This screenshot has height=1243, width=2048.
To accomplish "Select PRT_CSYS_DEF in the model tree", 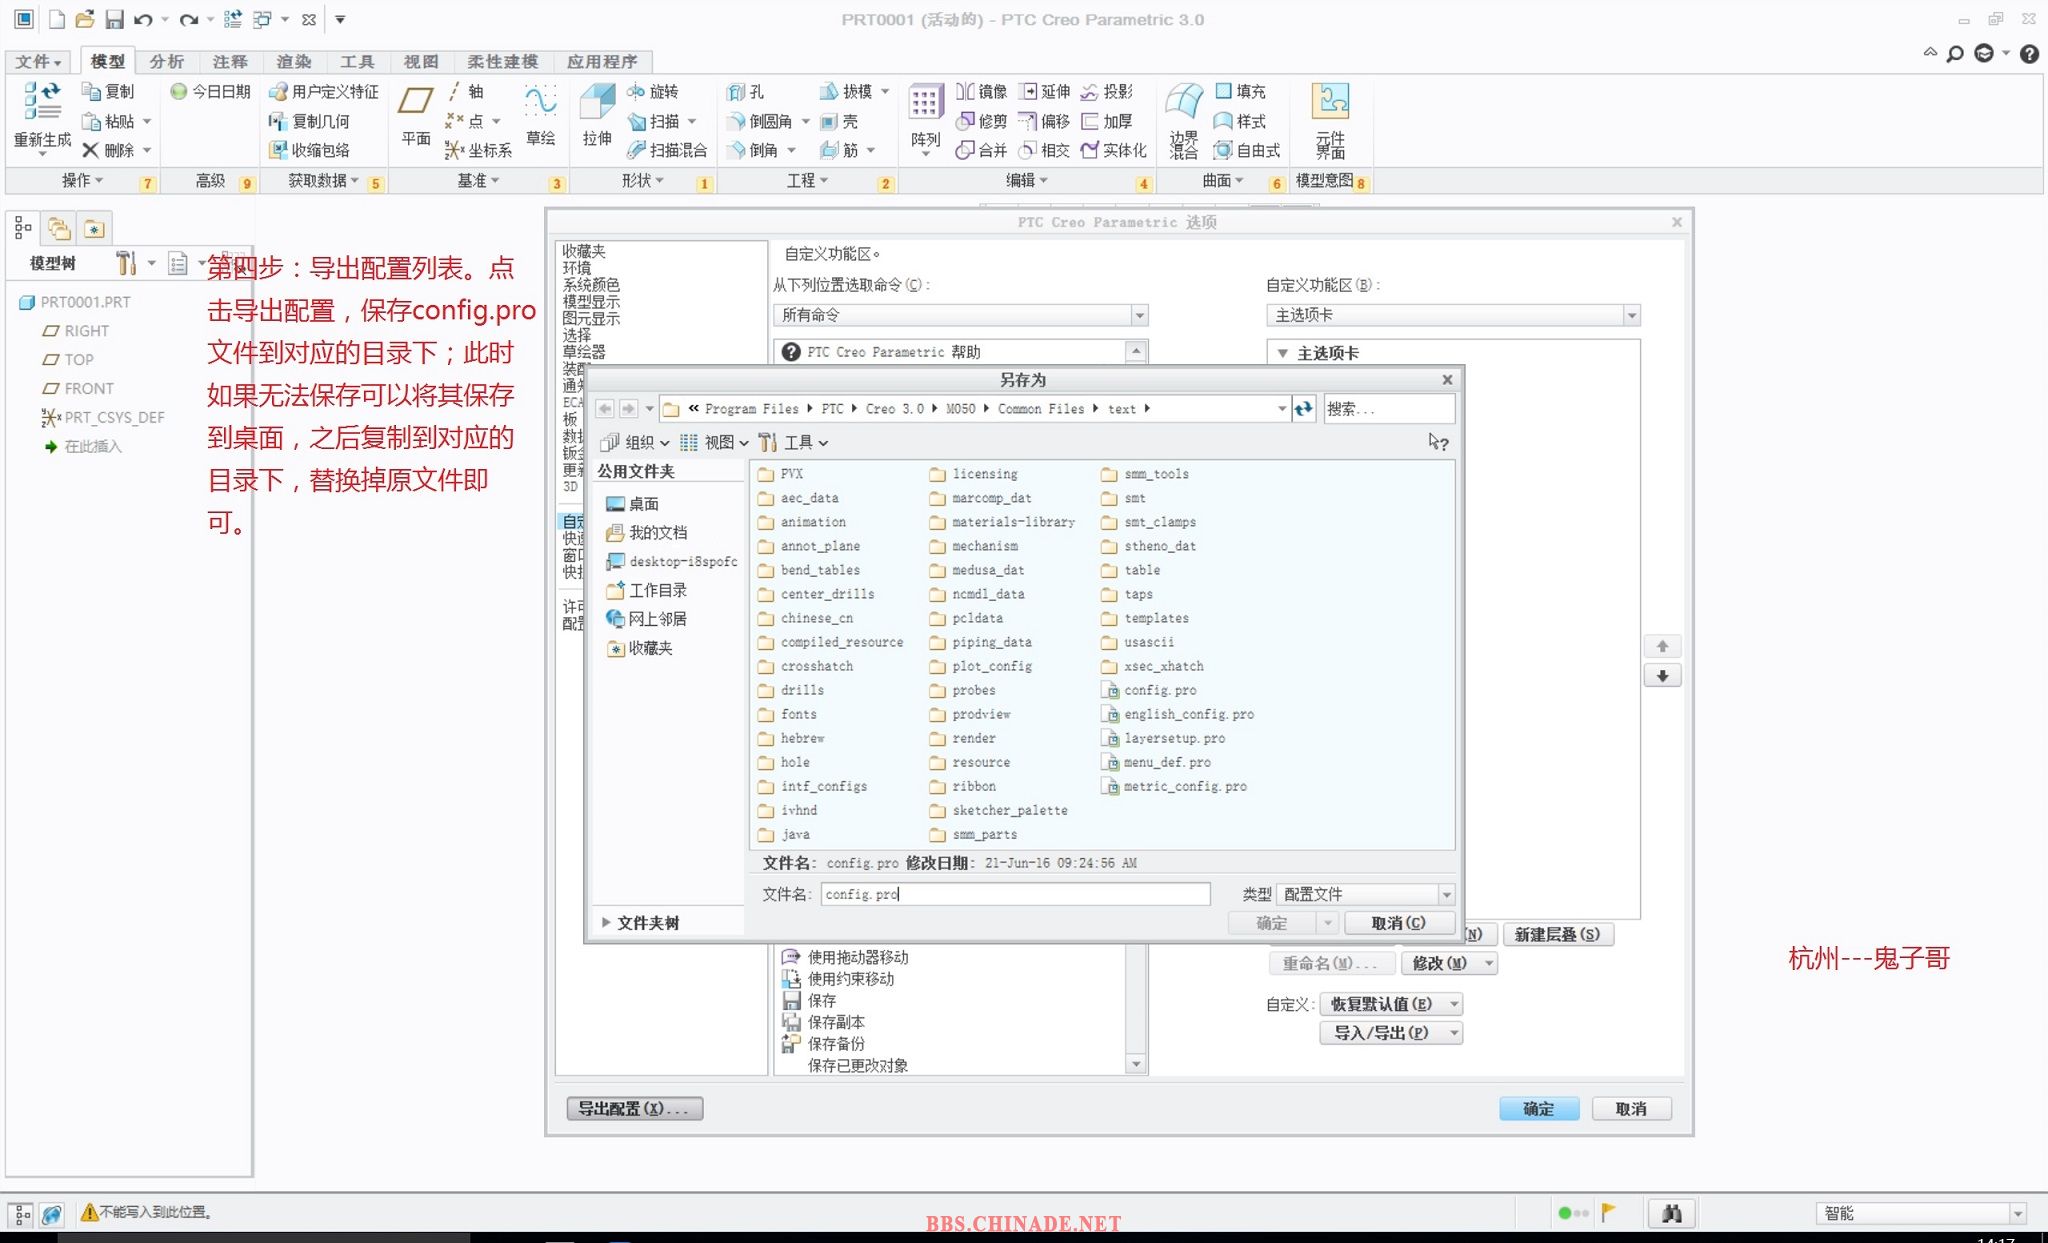I will [103, 417].
